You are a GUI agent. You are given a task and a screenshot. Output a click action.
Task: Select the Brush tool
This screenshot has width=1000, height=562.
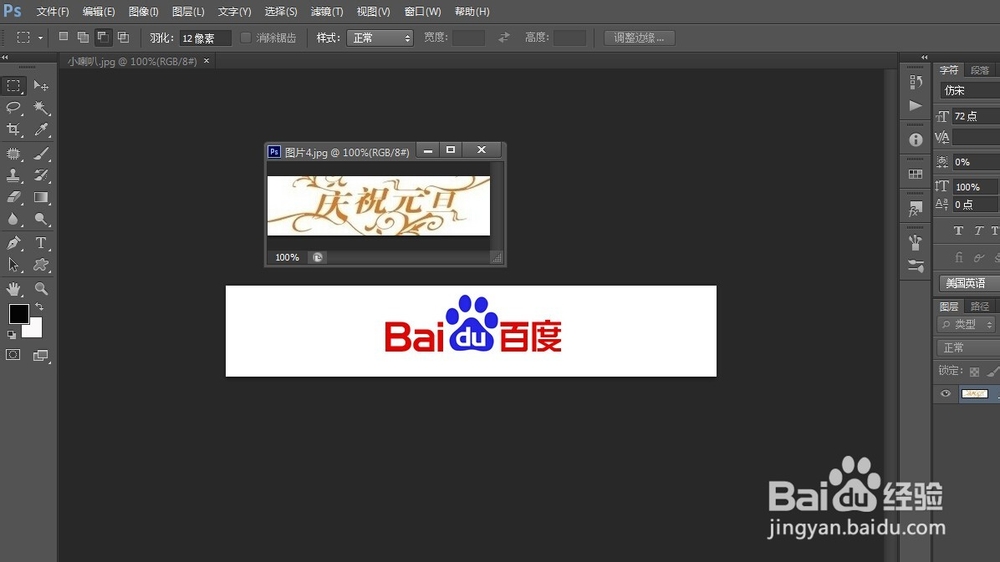pos(41,154)
